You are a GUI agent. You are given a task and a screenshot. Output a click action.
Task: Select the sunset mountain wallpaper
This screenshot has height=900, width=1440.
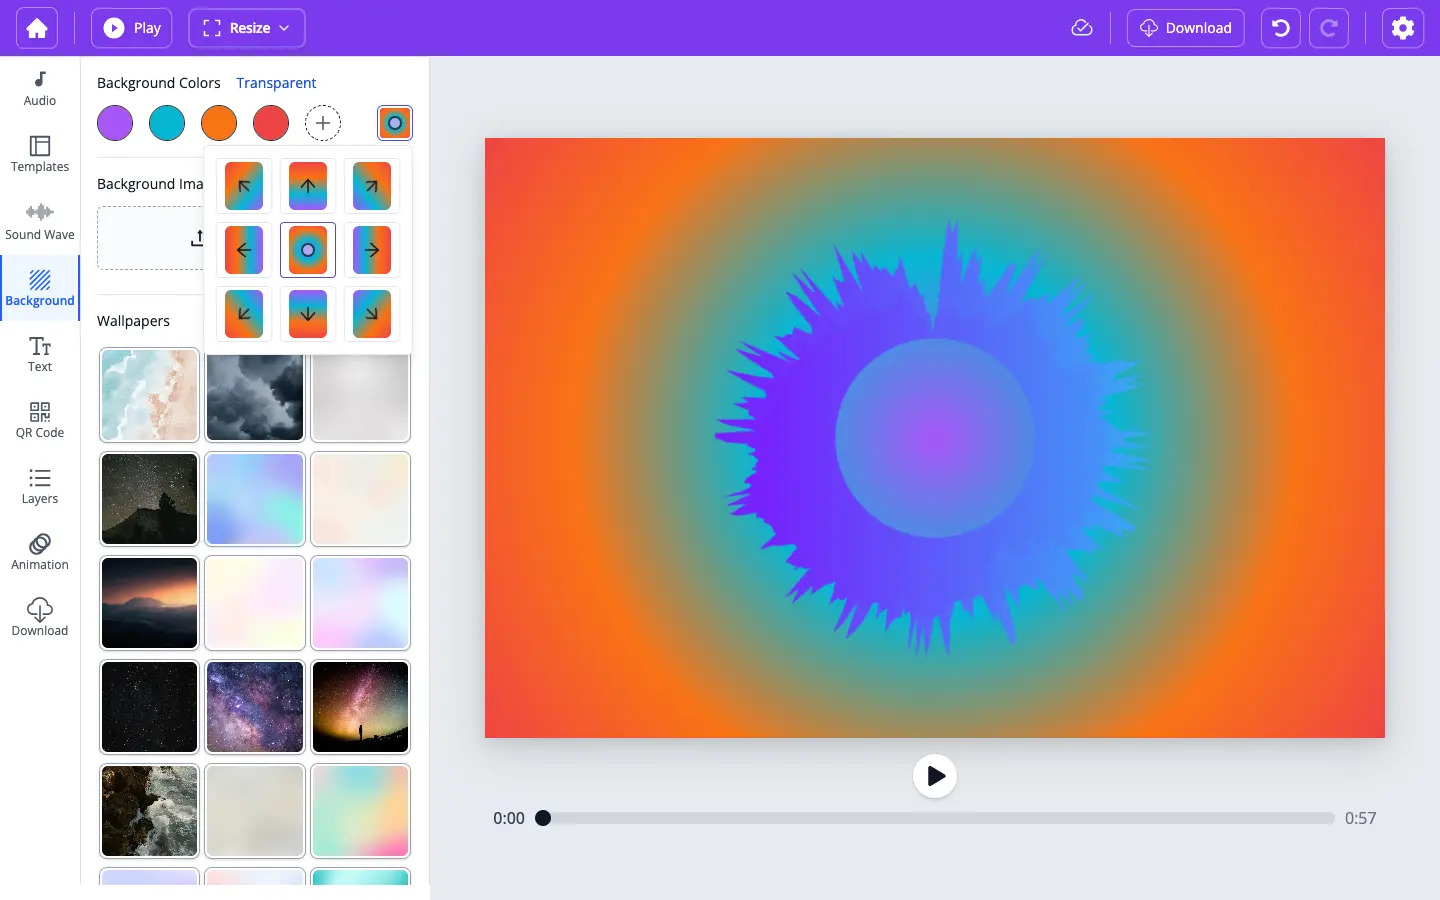click(x=150, y=603)
